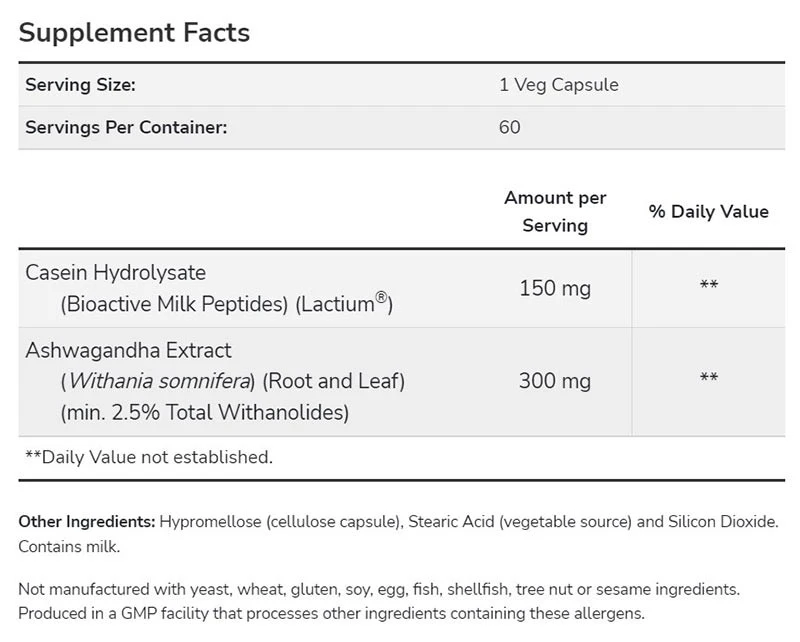Click the 150 mg amount
Screen dimensions: 800x642
(555, 289)
